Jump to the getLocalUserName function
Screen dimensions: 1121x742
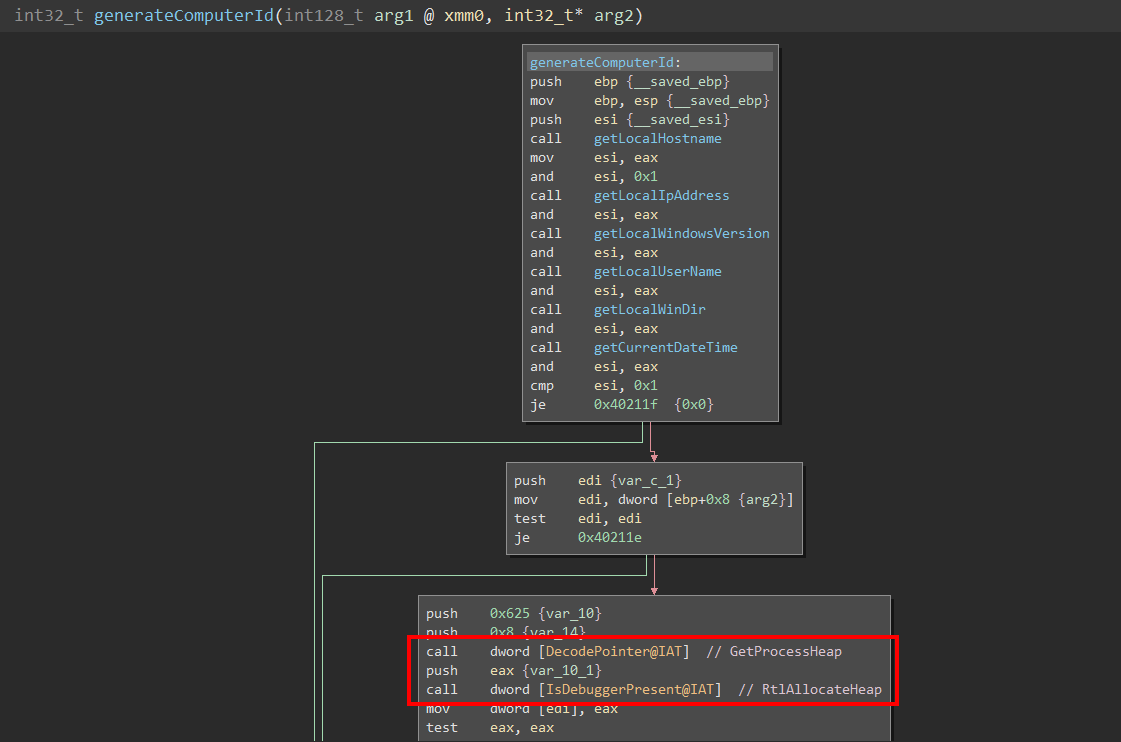(658, 271)
